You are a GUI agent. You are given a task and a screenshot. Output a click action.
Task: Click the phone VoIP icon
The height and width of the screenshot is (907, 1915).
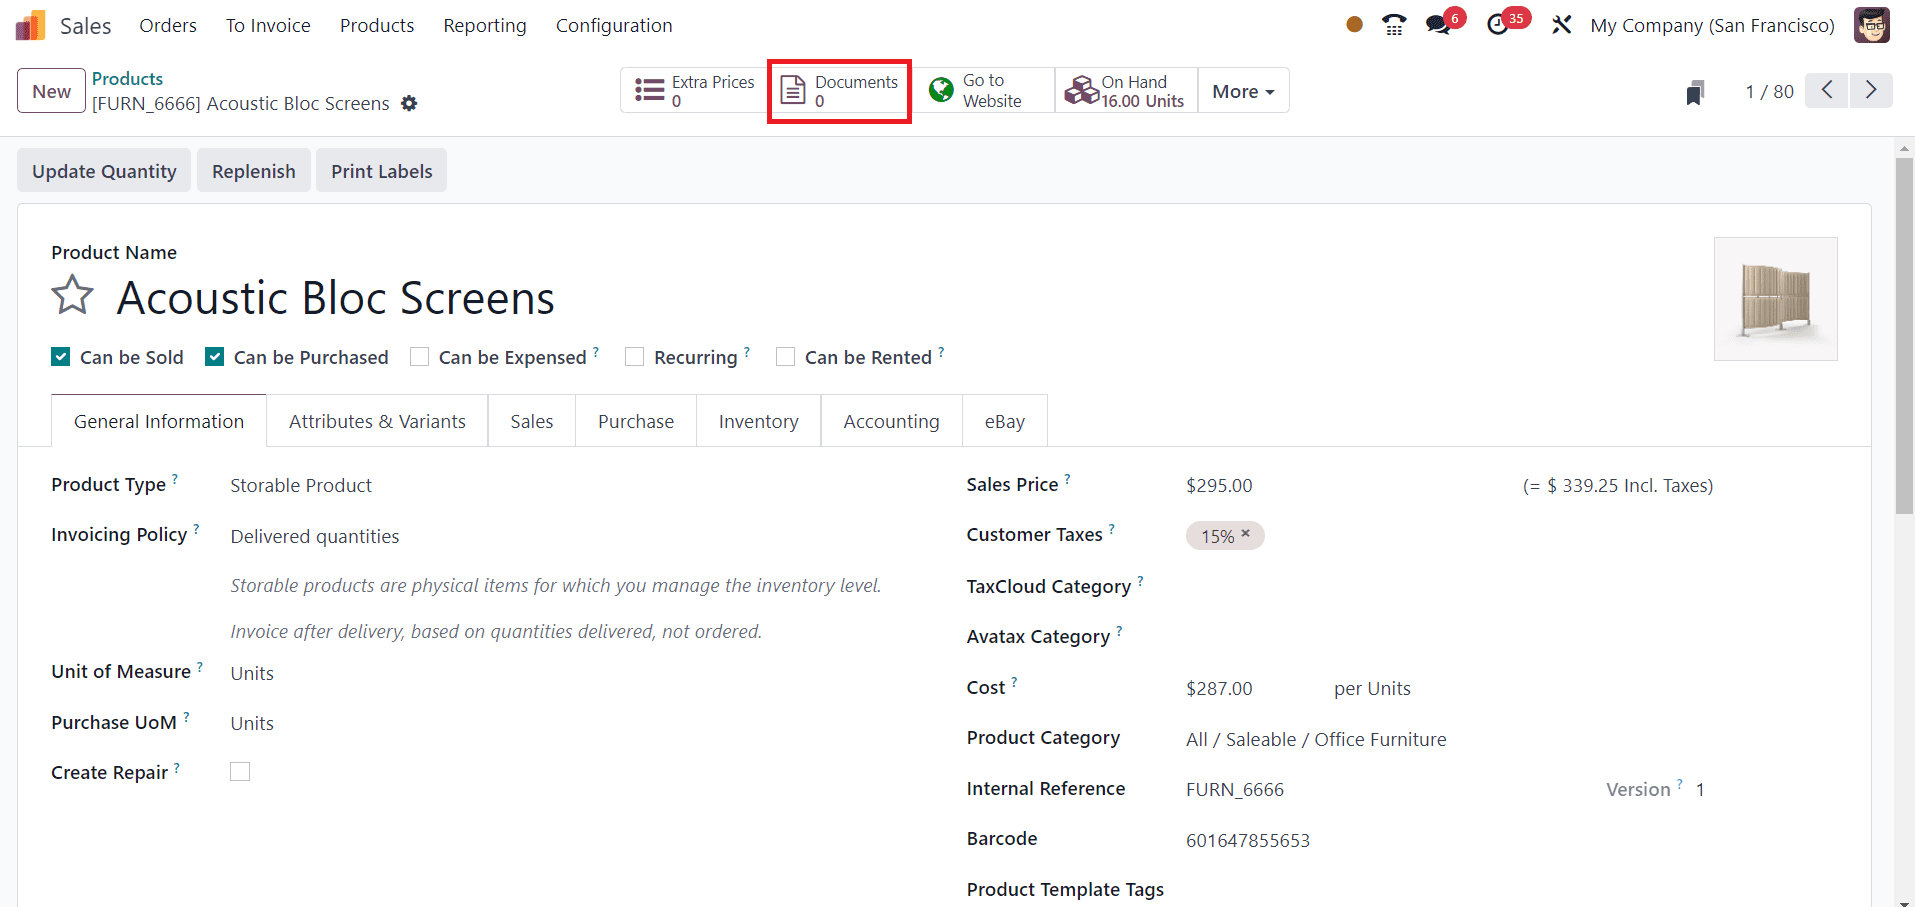[x=1394, y=25]
